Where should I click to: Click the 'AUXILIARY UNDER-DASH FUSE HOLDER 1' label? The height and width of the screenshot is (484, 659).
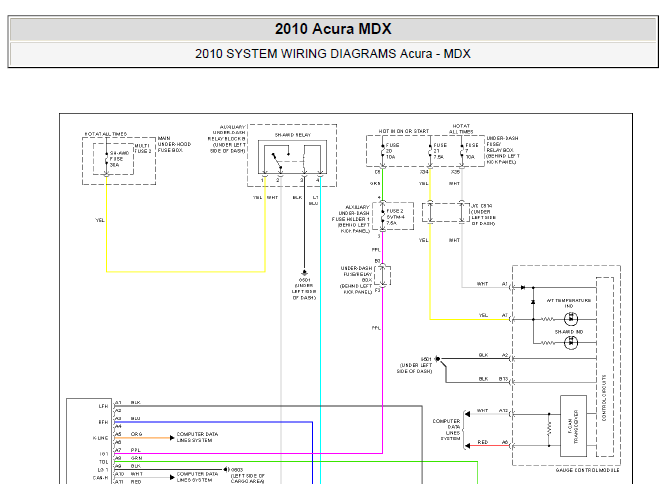tap(351, 219)
